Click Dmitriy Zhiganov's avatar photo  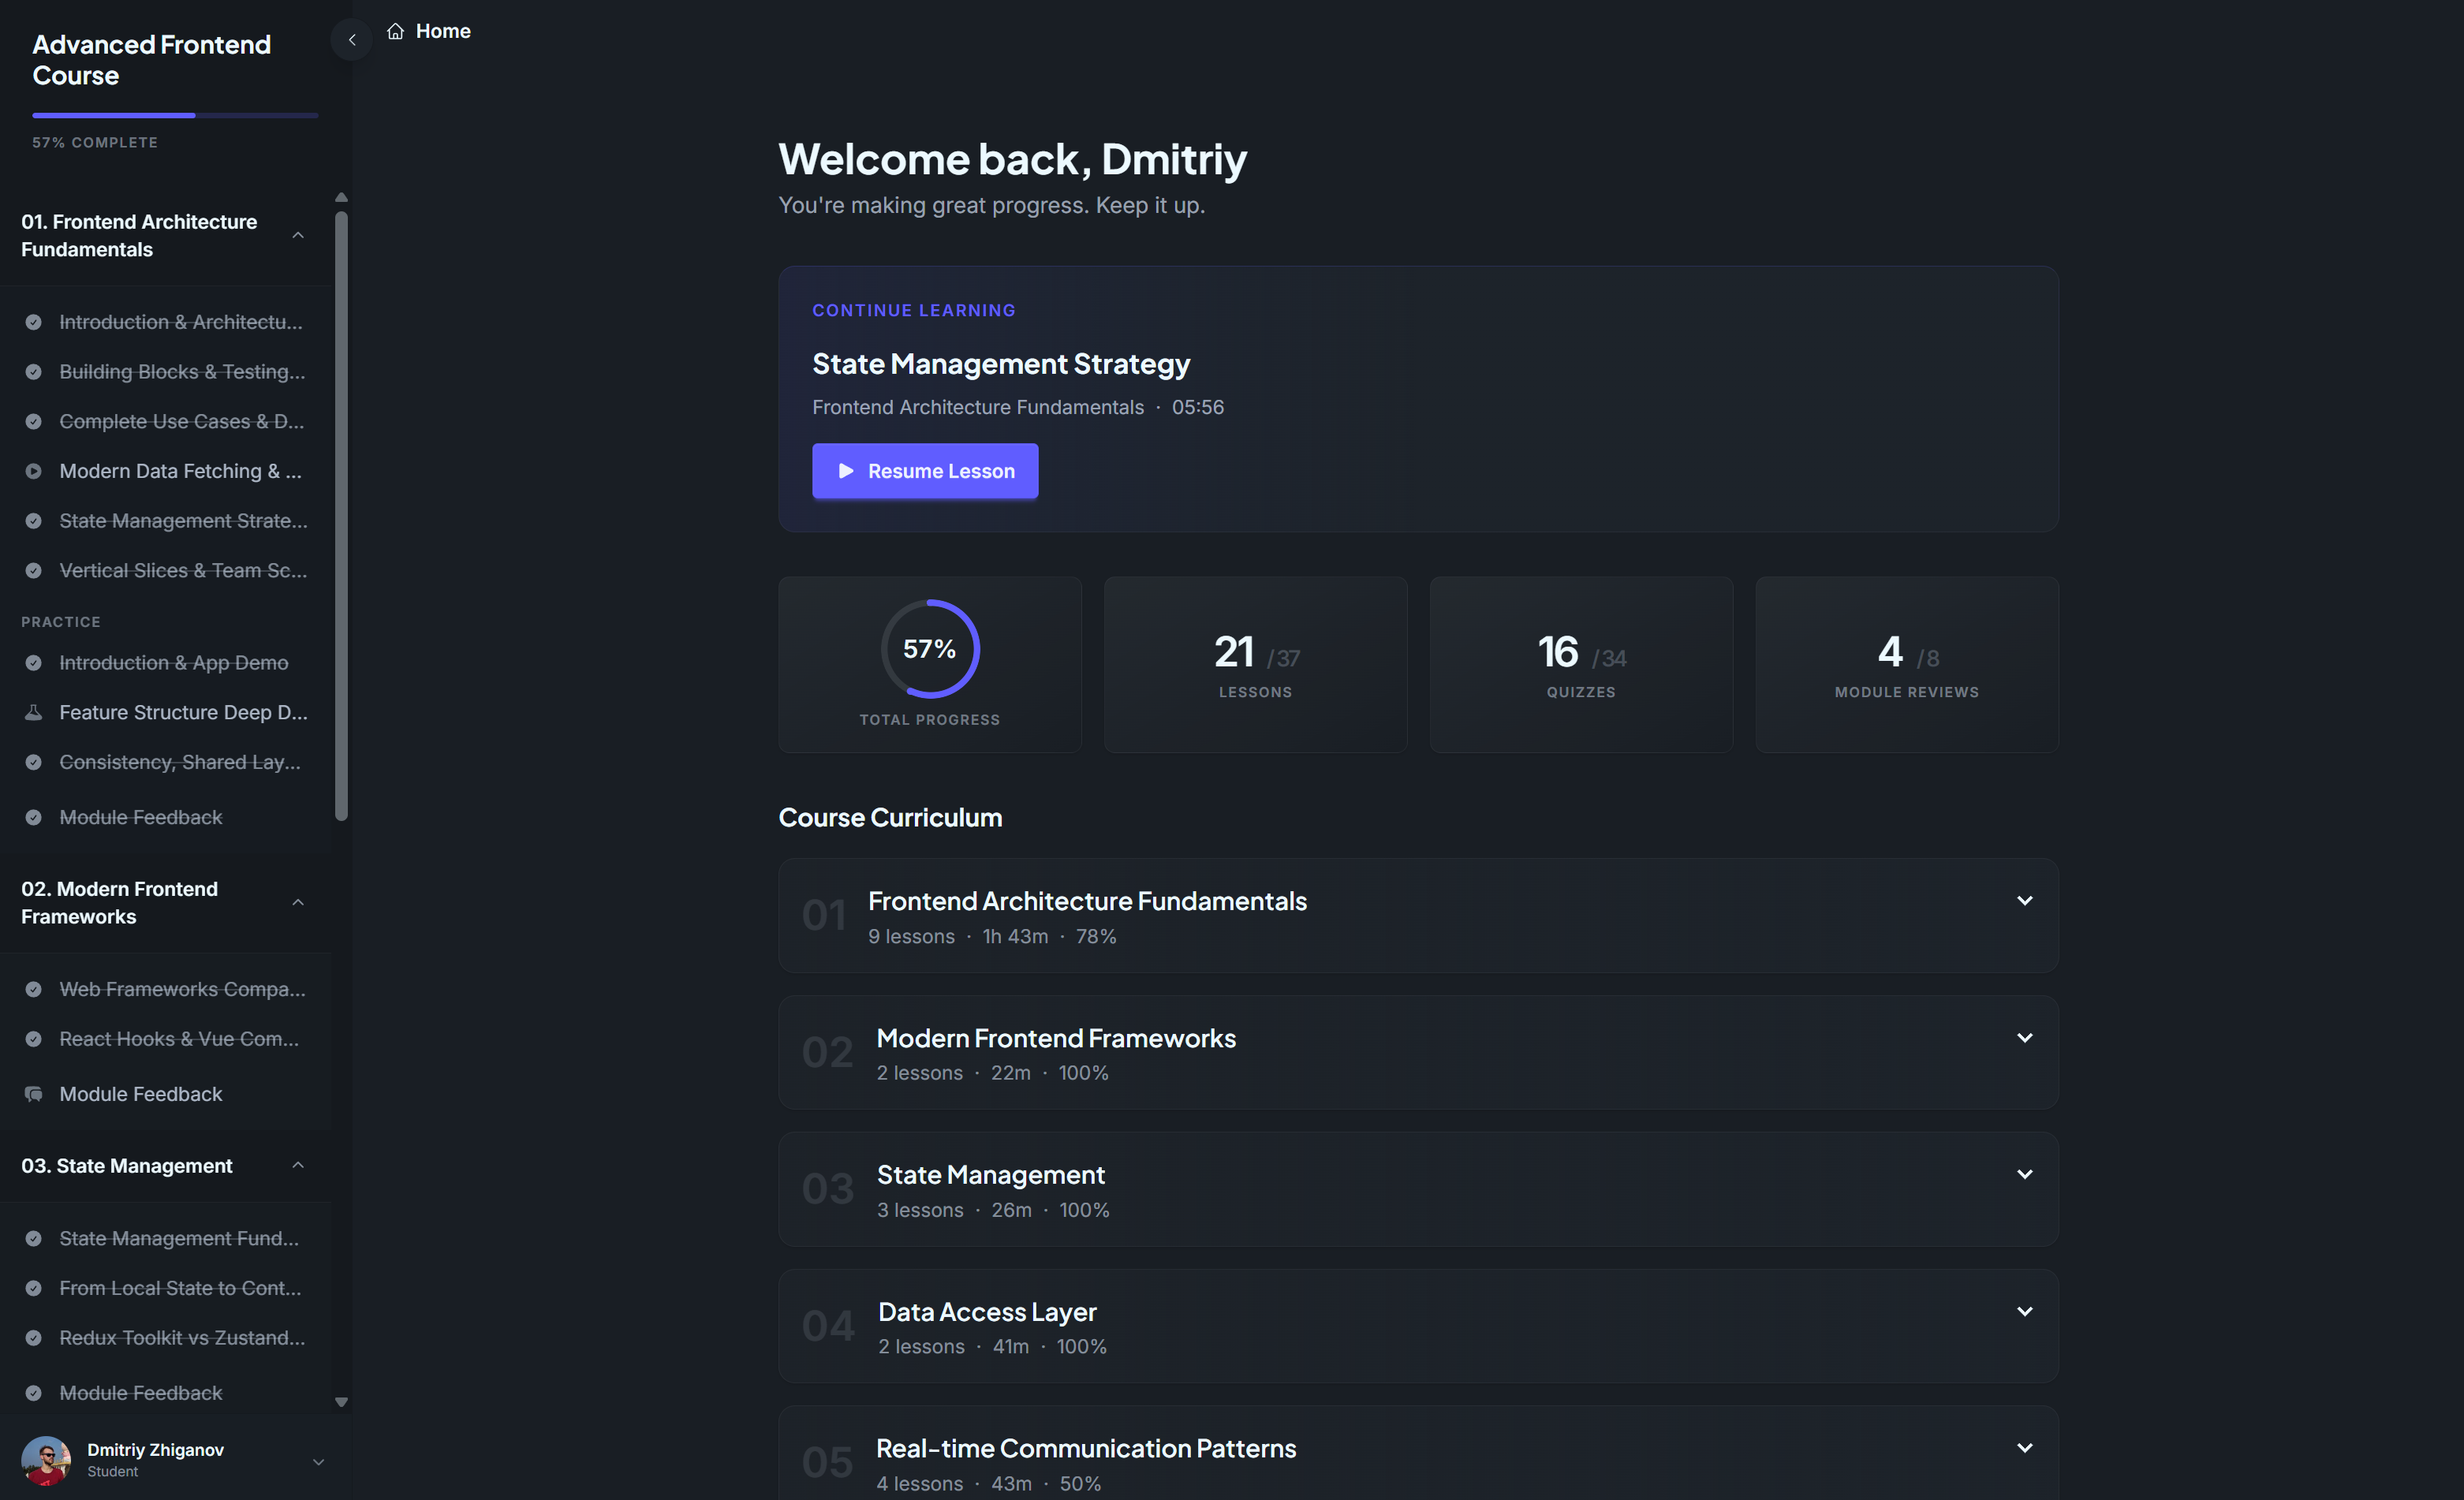pyautogui.click(x=46, y=1460)
